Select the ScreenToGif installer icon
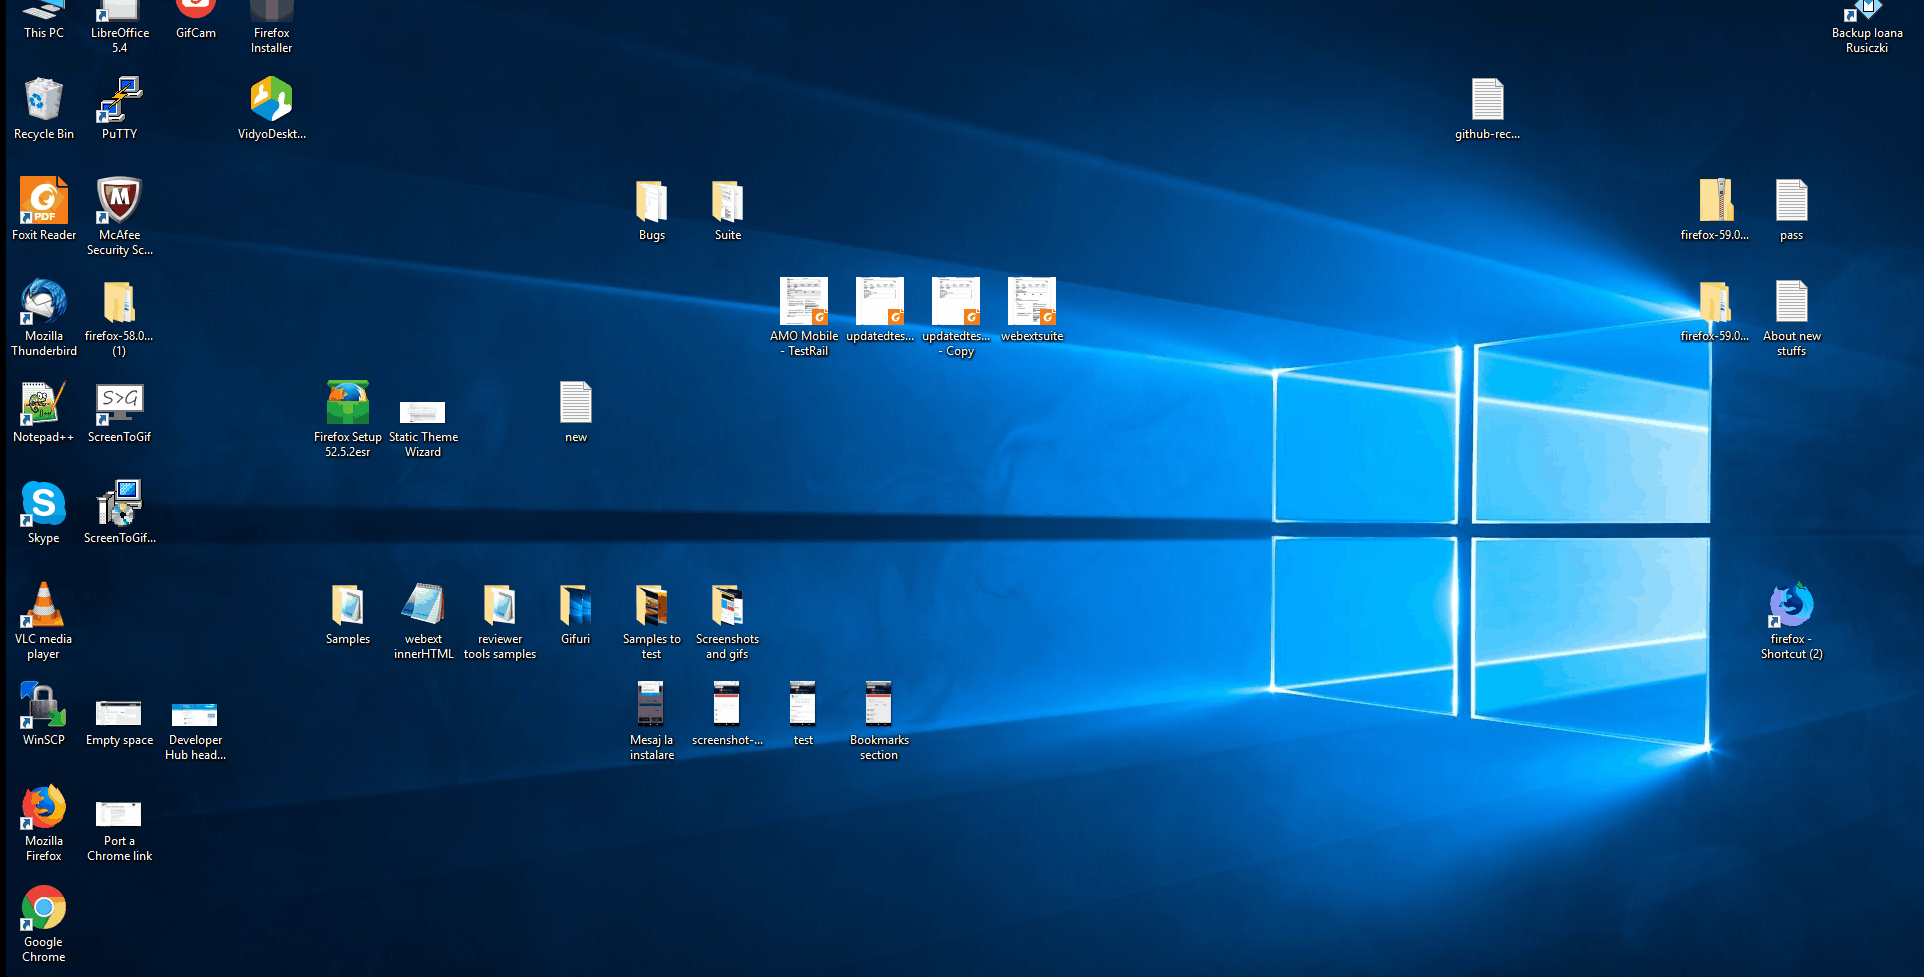Viewport: 1924px width, 977px height. click(120, 513)
